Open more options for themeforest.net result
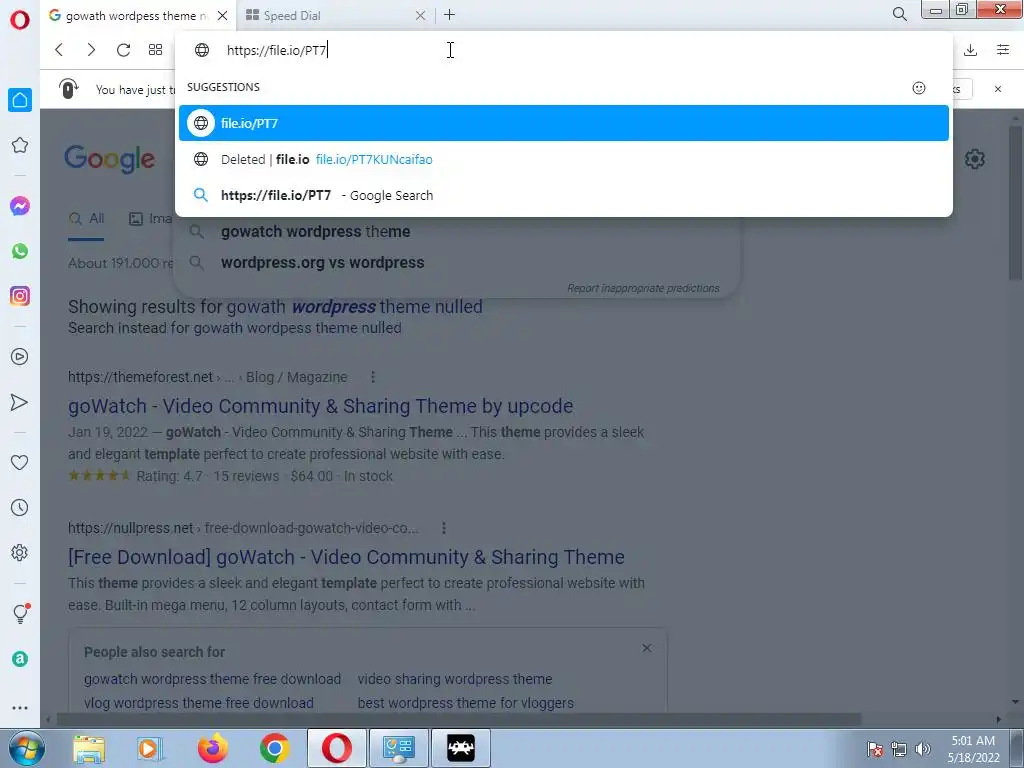Viewport: 1024px width, 768px height. coord(373,377)
